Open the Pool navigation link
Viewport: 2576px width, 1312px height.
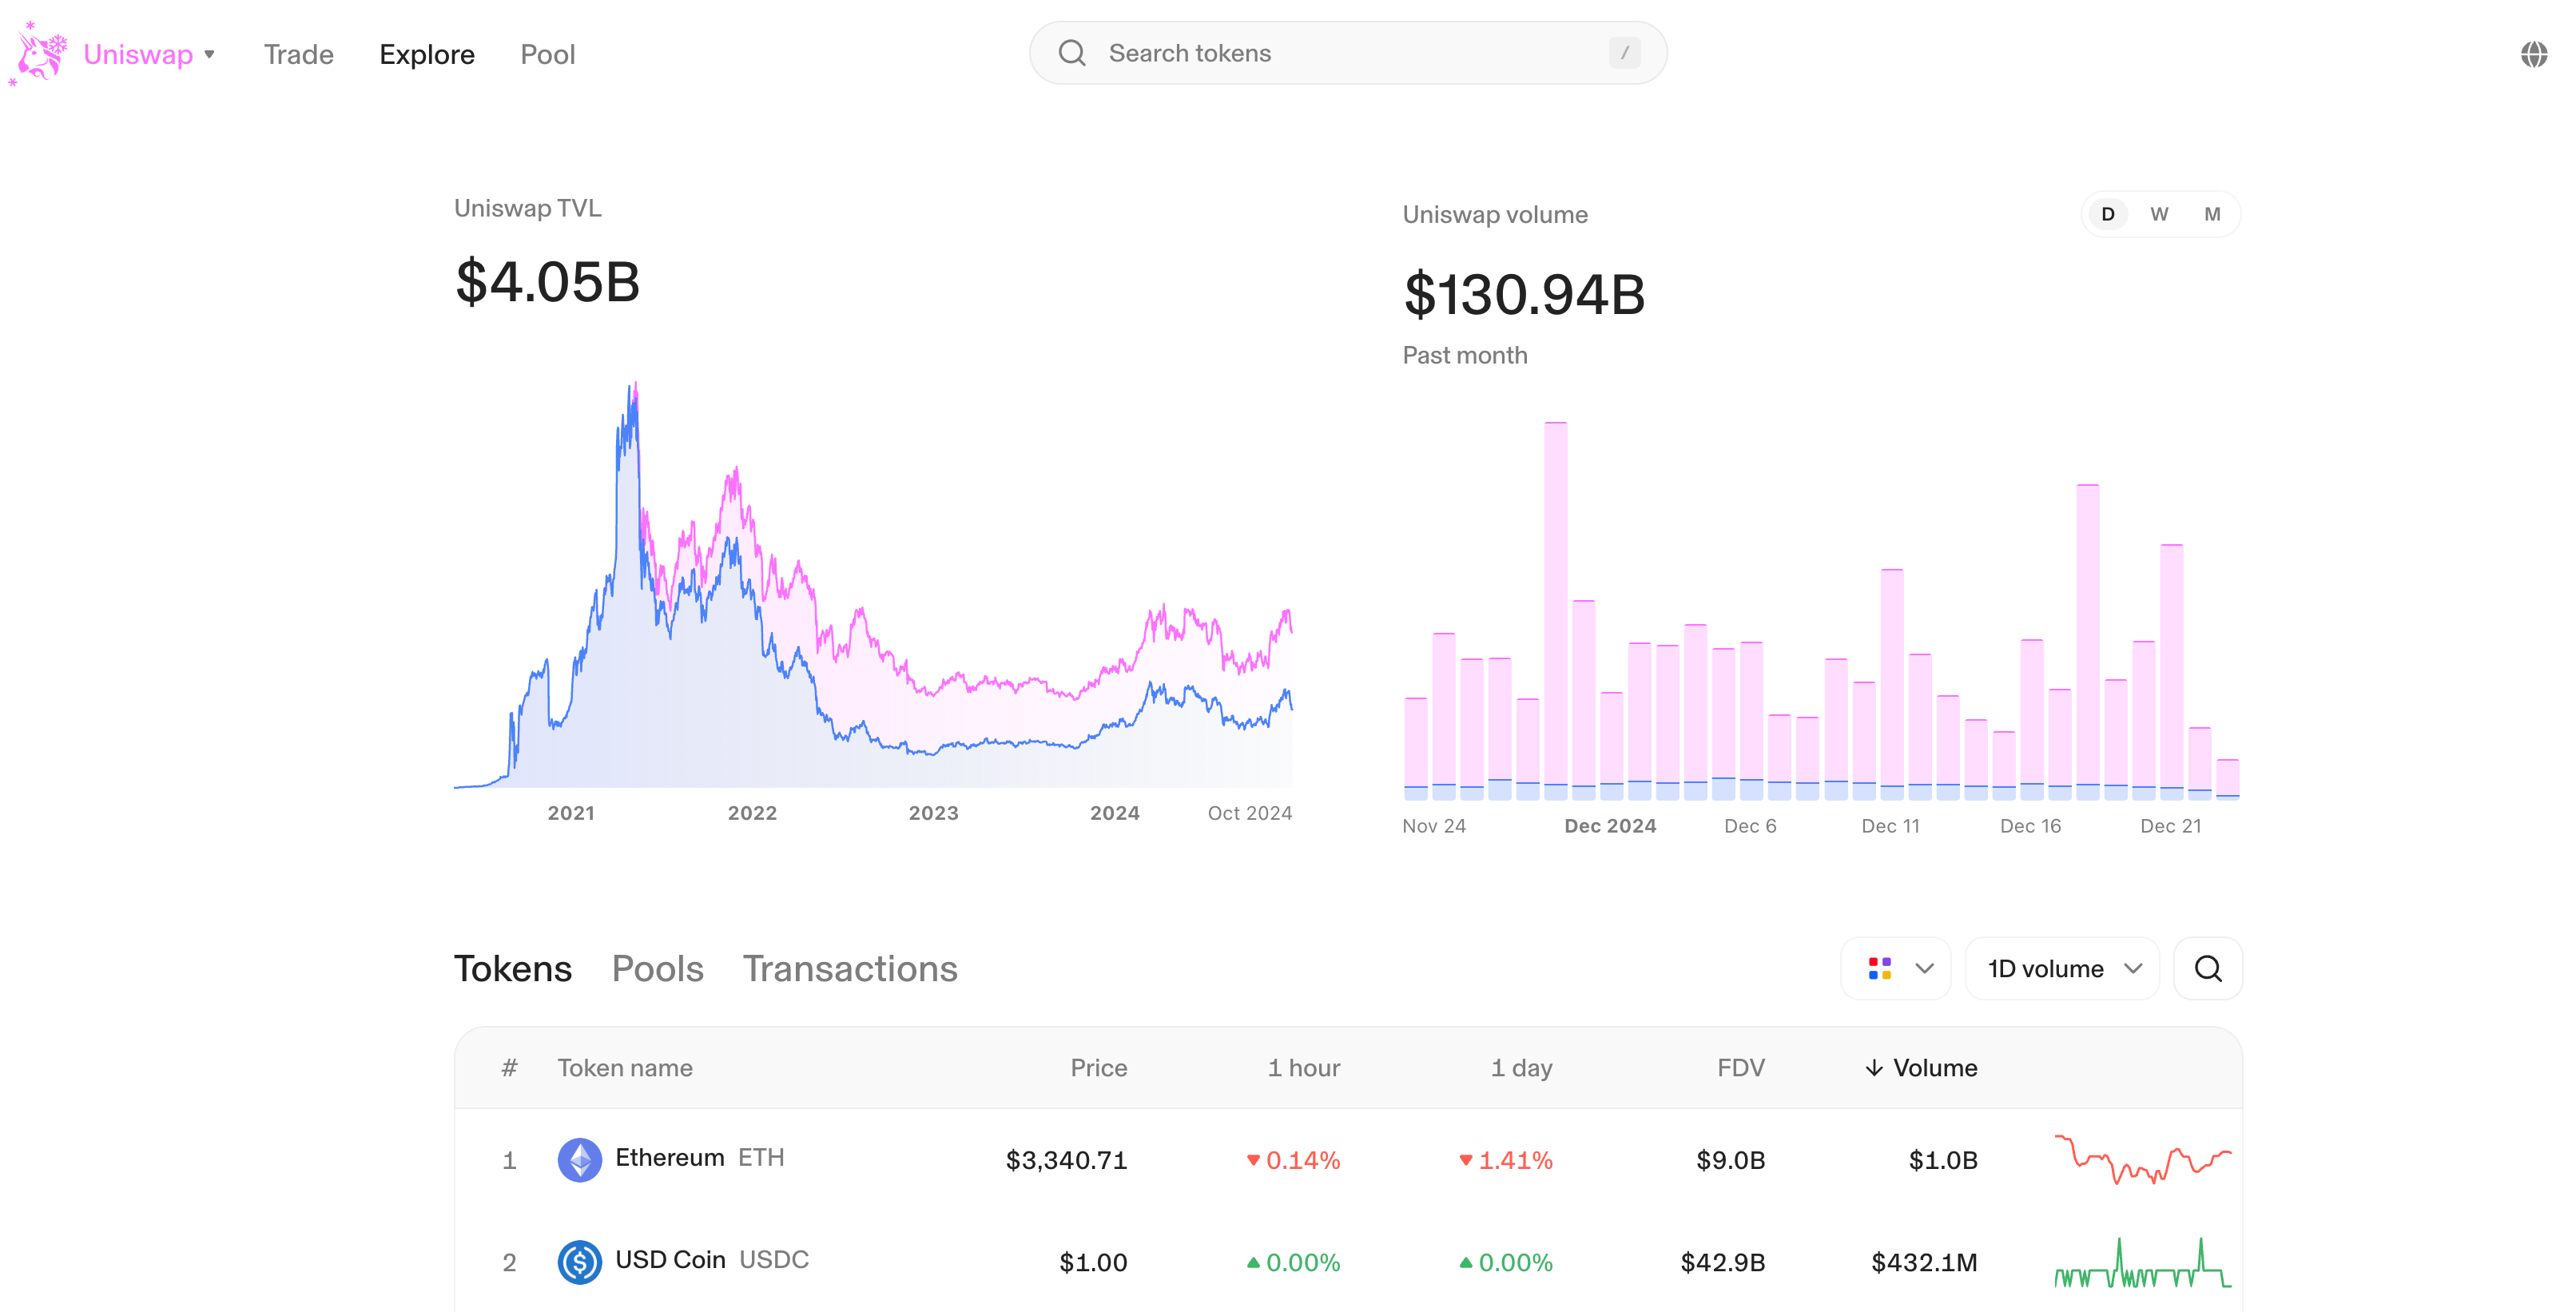tap(547, 54)
